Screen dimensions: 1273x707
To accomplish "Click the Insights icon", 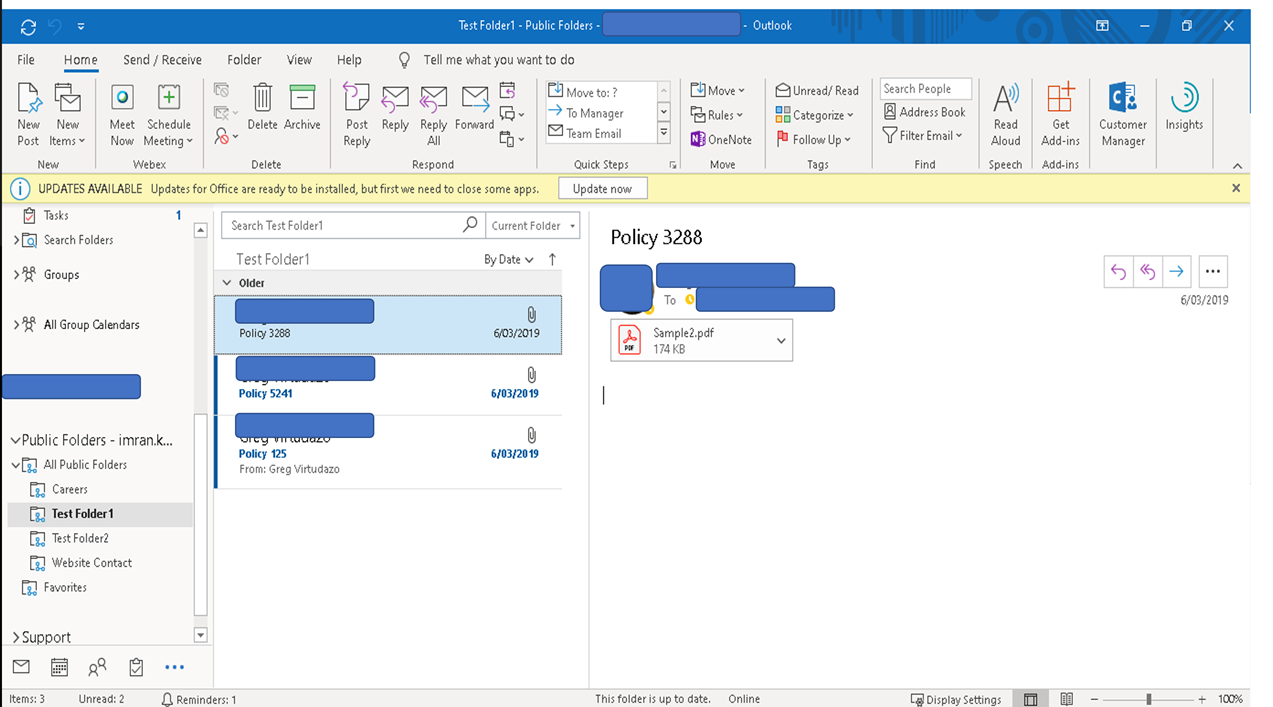I will tap(1184, 111).
